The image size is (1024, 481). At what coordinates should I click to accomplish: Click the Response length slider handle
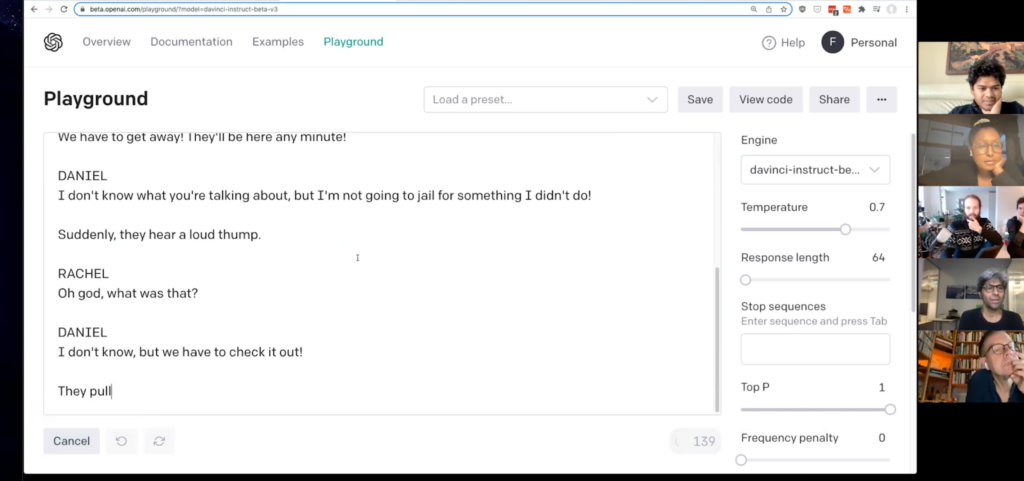pyautogui.click(x=746, y=279)
